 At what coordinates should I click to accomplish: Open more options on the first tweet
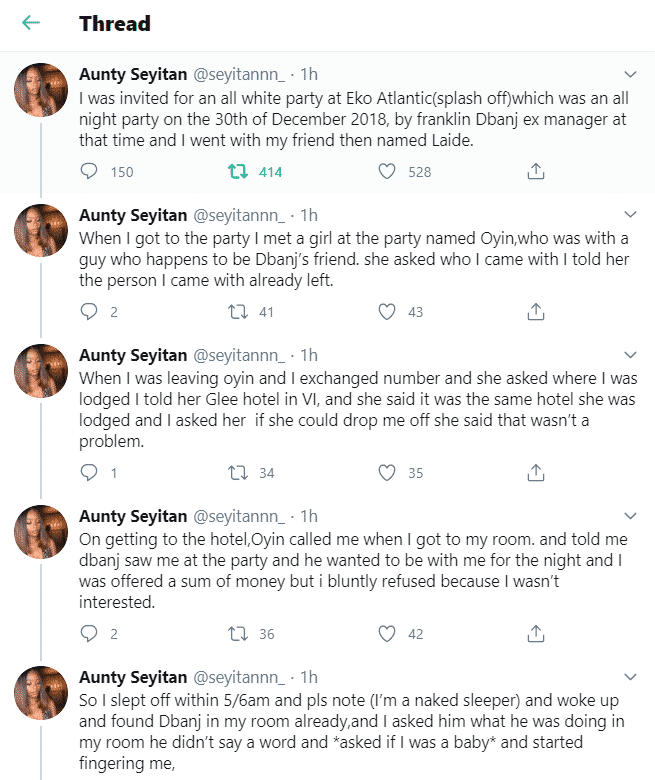pos(630,75)
